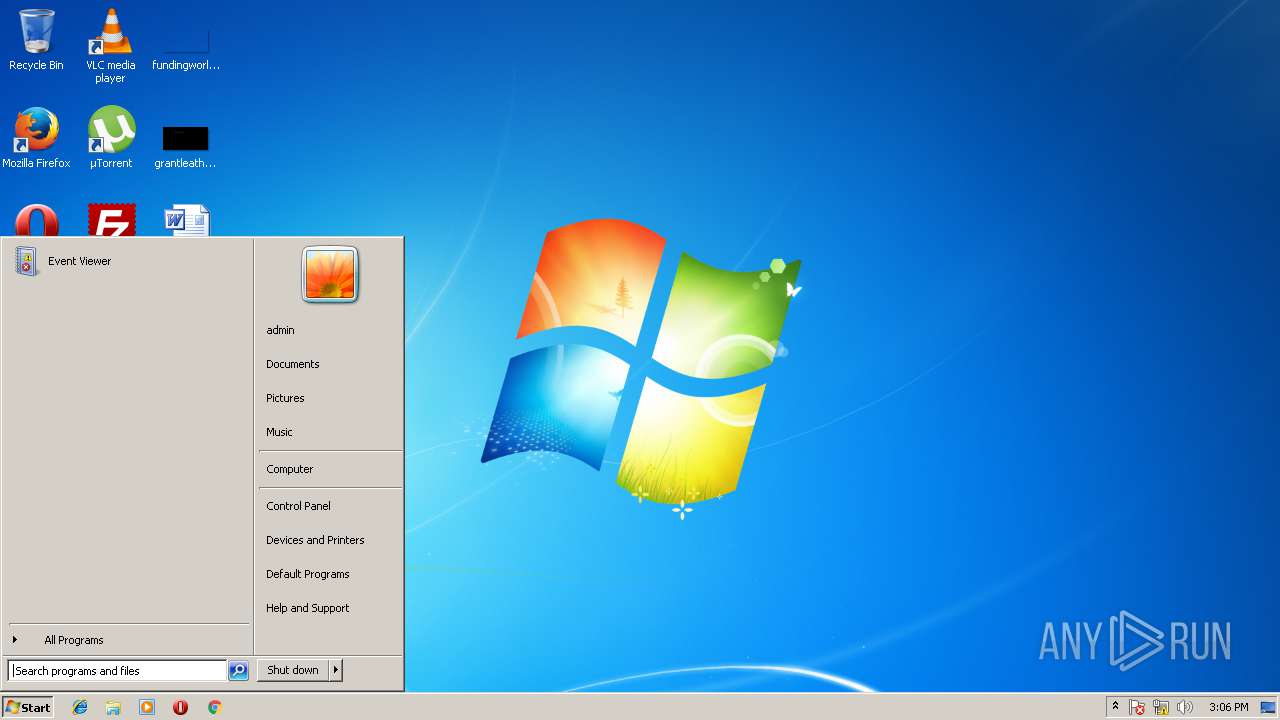This screenshot has height=720, width=1280.
Task: Open the volume speaker icon
Action: coord(1185,707)
